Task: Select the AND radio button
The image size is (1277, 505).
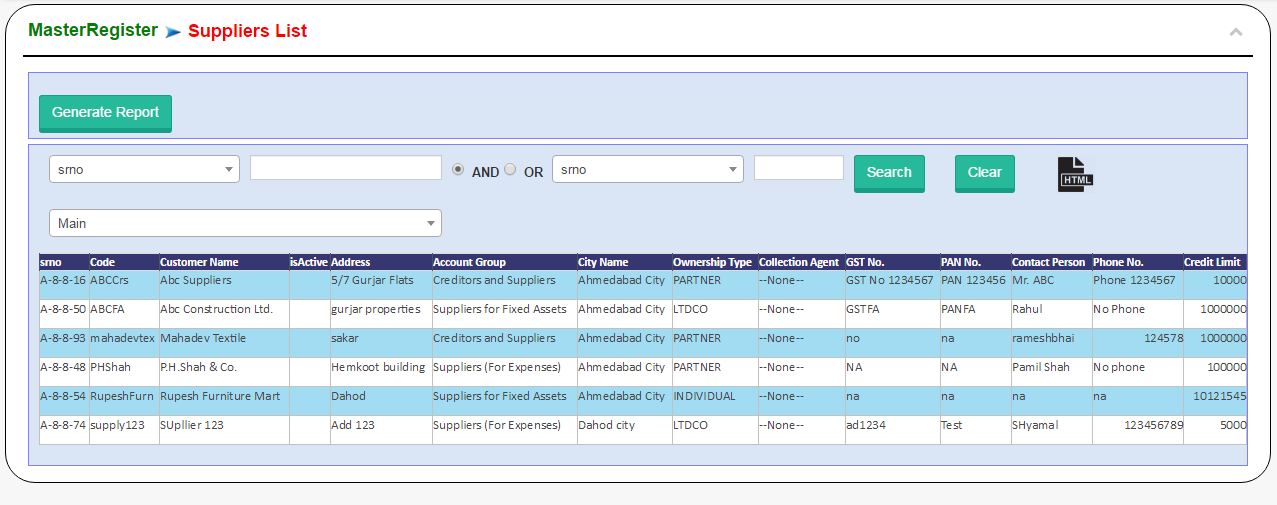Action: [458, 169]
